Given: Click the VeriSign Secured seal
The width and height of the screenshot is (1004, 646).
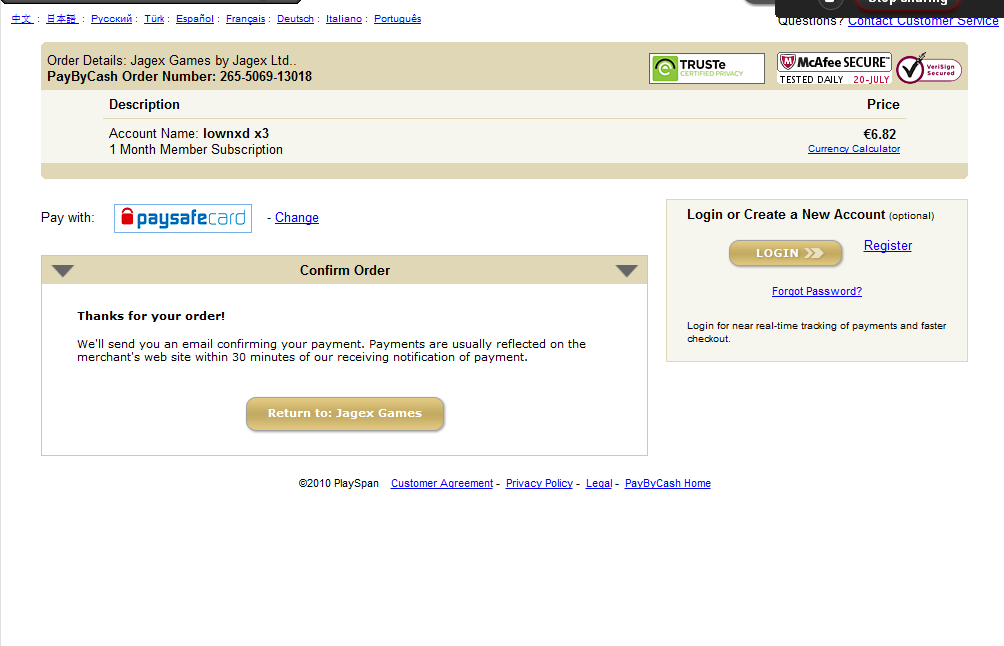Looking at the screenshot, I should tap(928, 69).
